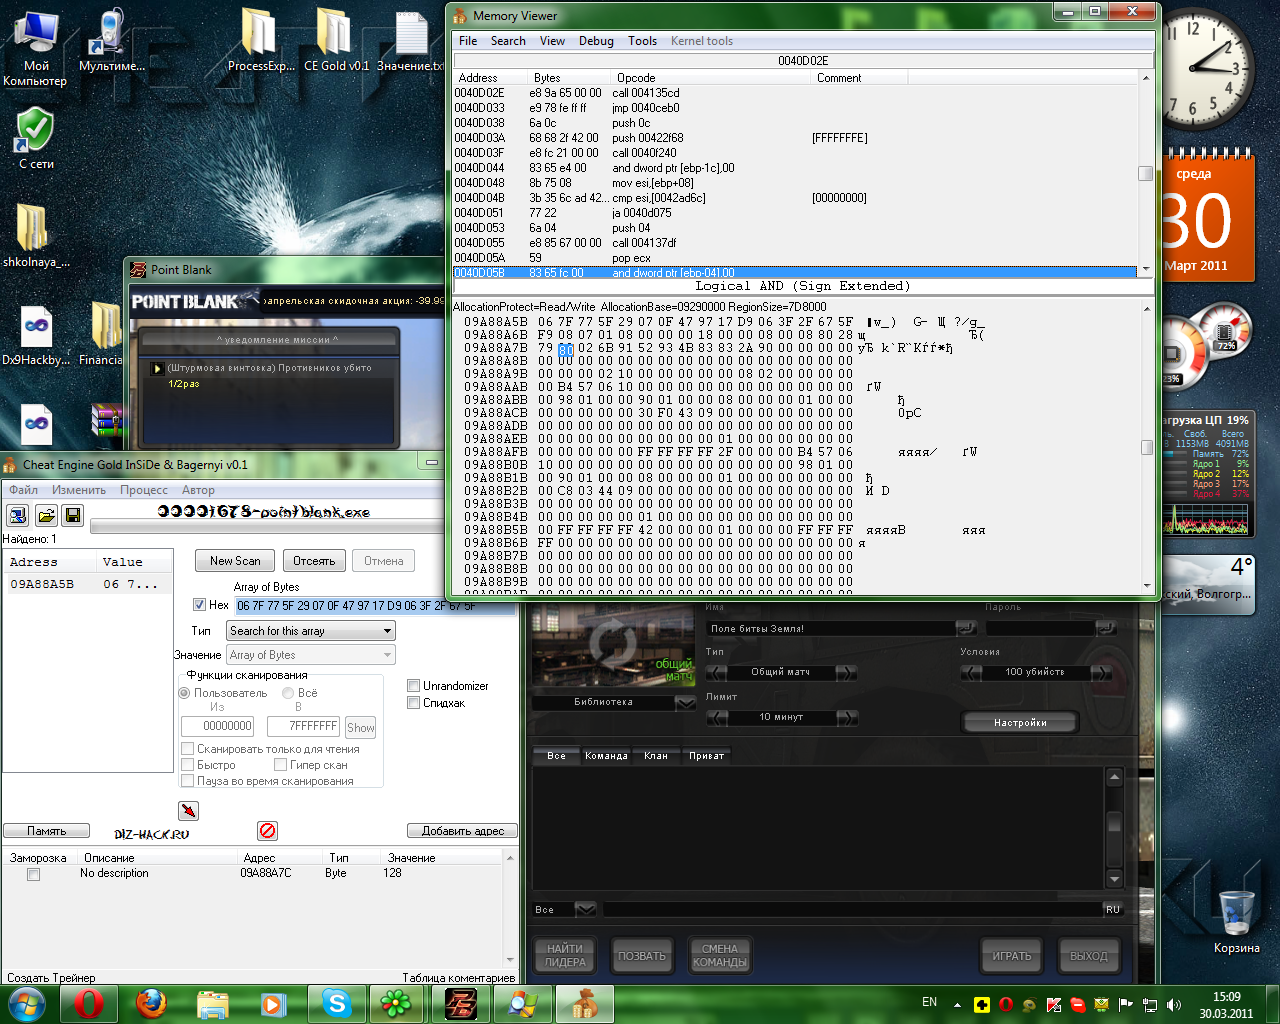Click the open-file folder icon in Cheat Engine
1280x1024 pixels.
tap(45, 515)
